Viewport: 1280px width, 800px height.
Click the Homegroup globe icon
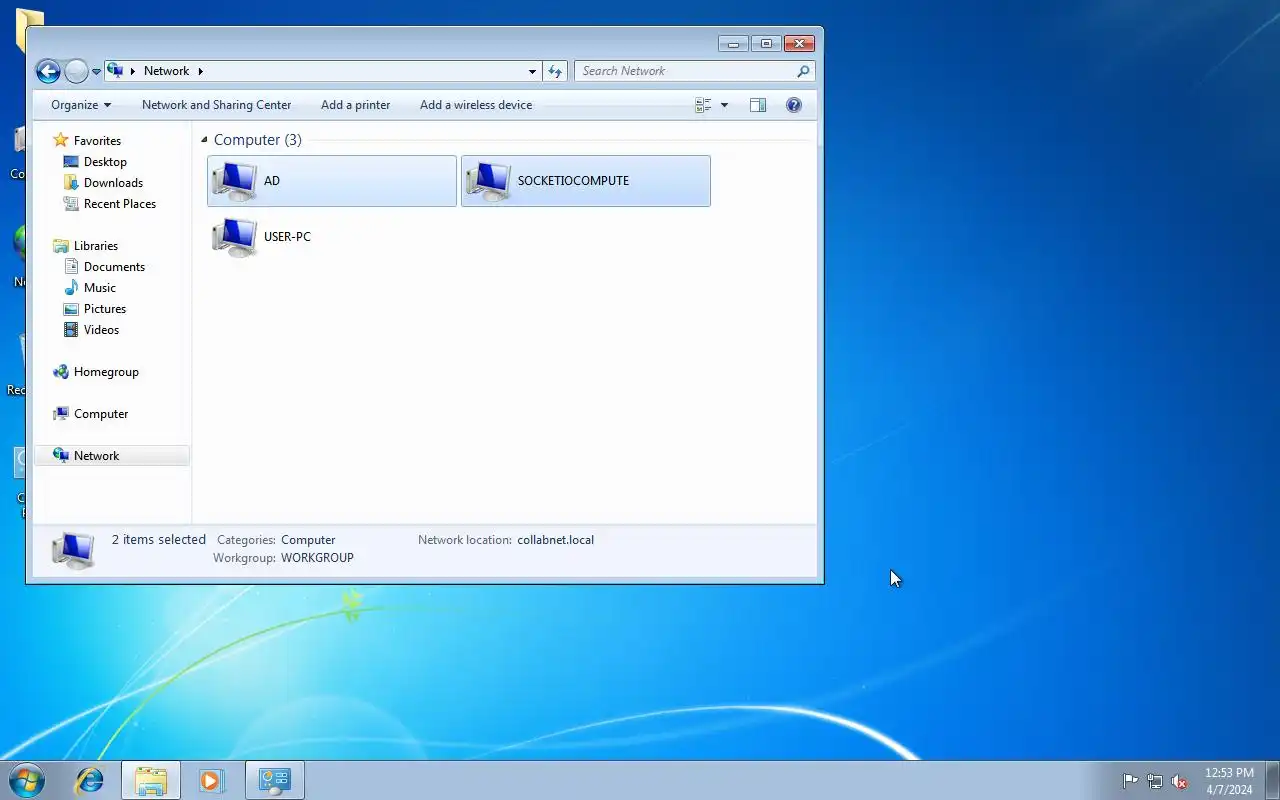61,372
